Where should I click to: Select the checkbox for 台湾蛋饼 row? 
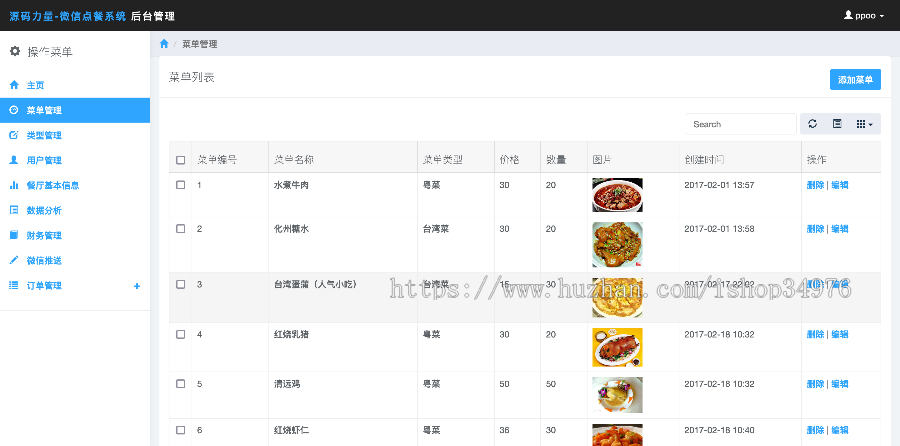[180, 284]
